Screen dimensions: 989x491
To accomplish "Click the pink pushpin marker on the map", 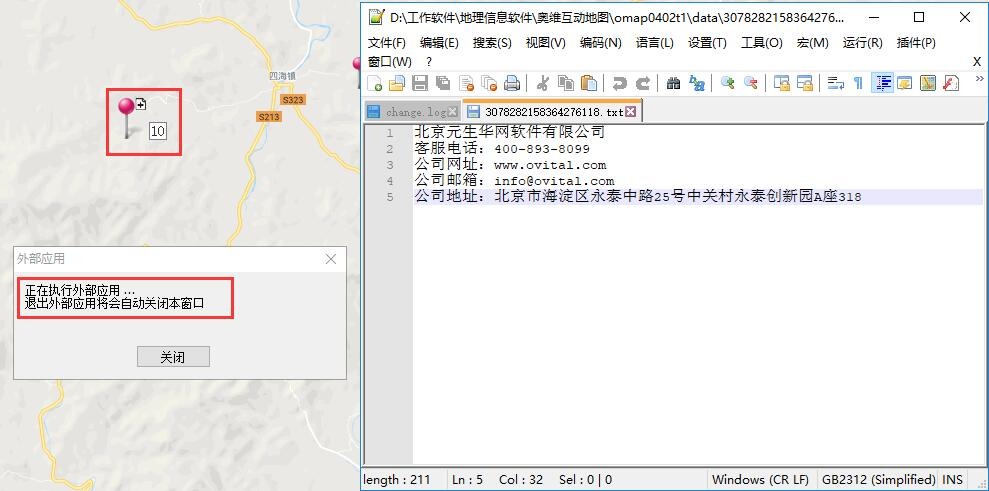I will [x=126, y=108].
